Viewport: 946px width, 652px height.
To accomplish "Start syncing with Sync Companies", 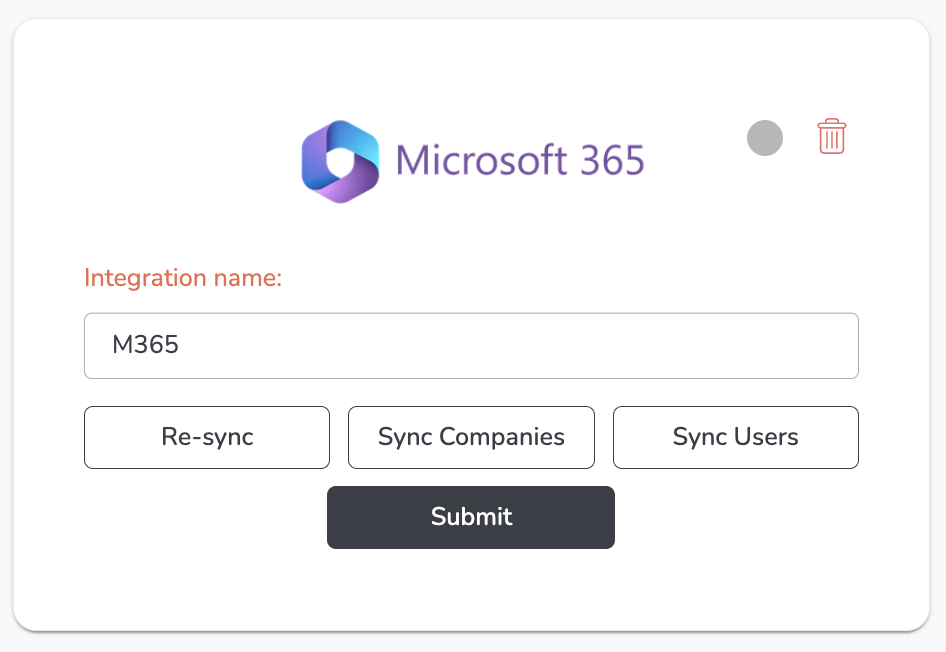I will pyautogui.click(x=471, y=437).
